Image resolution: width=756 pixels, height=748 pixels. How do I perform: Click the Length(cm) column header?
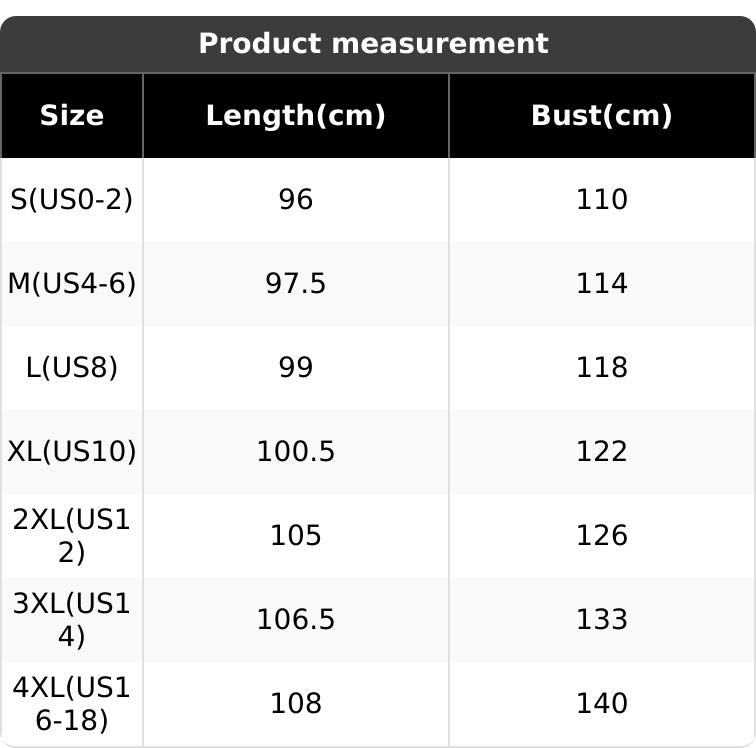click(295, 116)
